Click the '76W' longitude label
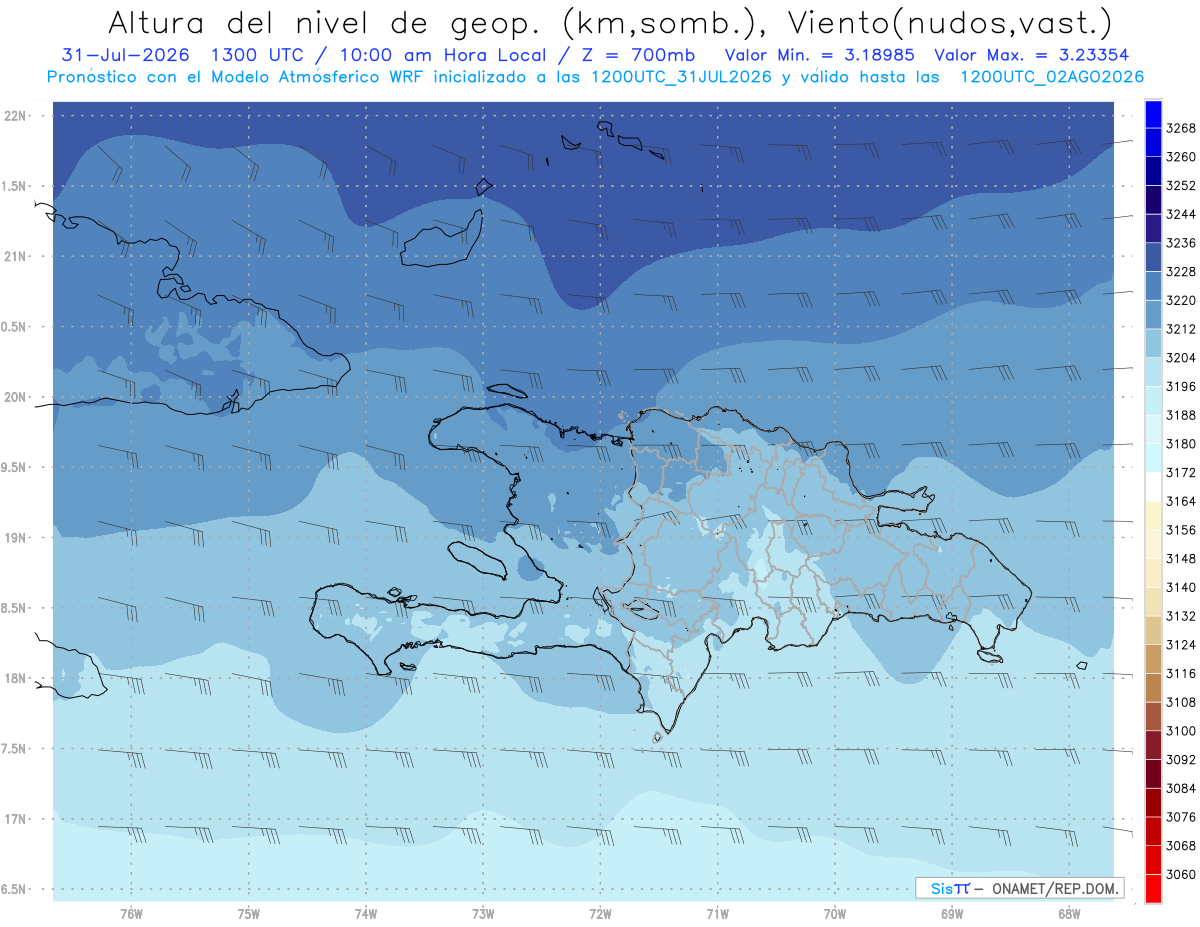Screen dimensions: 1200x927 (x=131, y=914)
